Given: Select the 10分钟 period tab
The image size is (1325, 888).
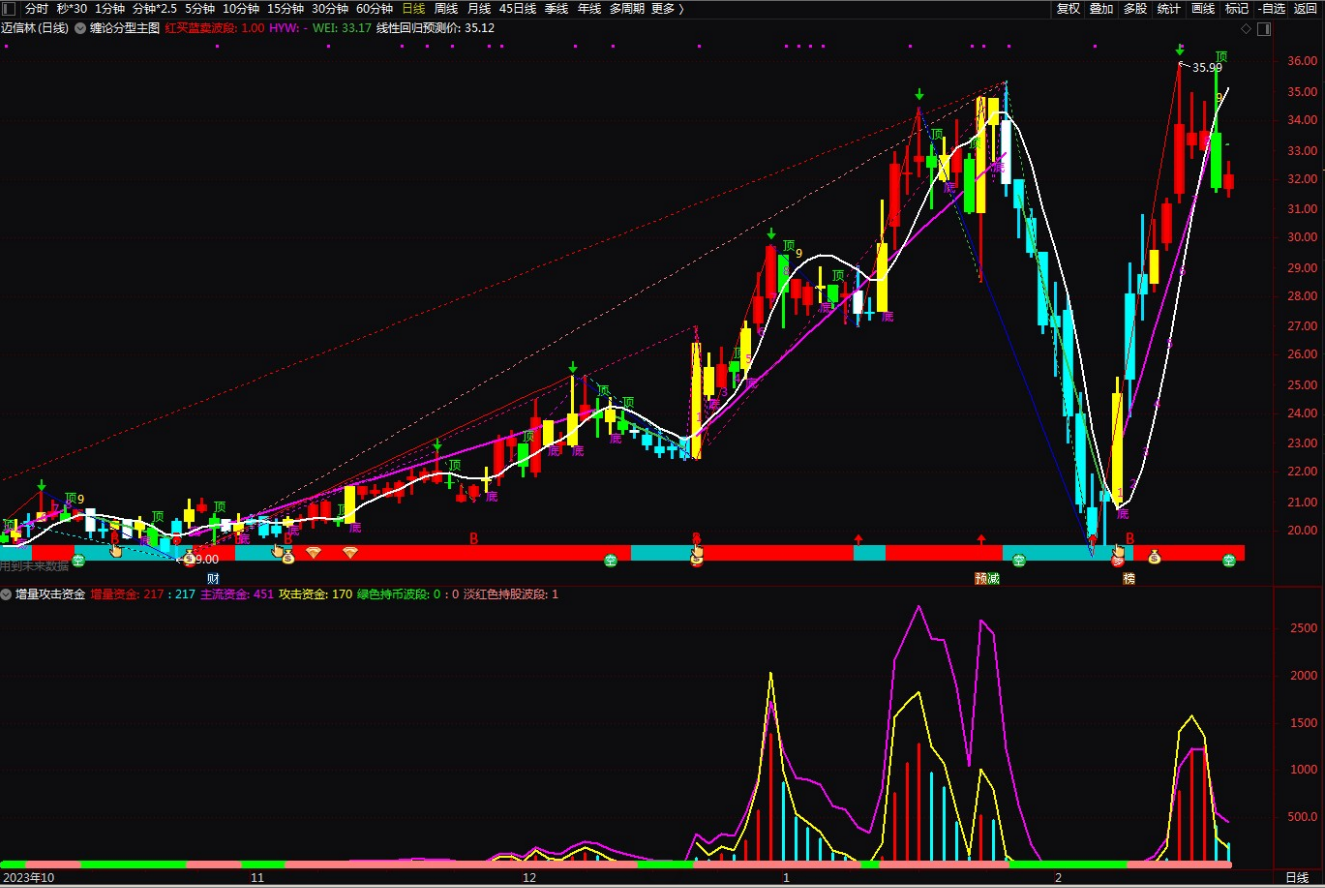Looking at the screenshot, I should 241,8.
